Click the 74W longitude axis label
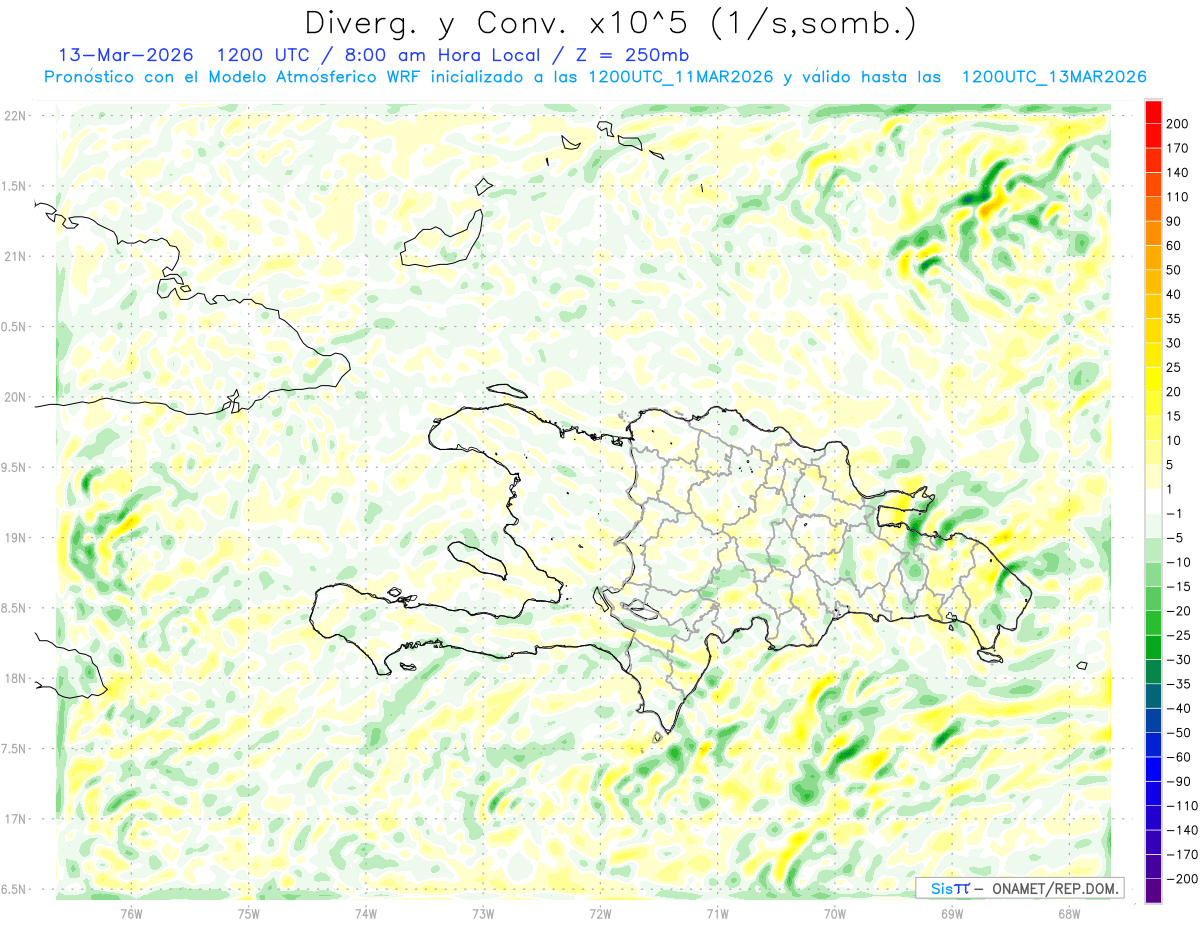 click(365, 912)
